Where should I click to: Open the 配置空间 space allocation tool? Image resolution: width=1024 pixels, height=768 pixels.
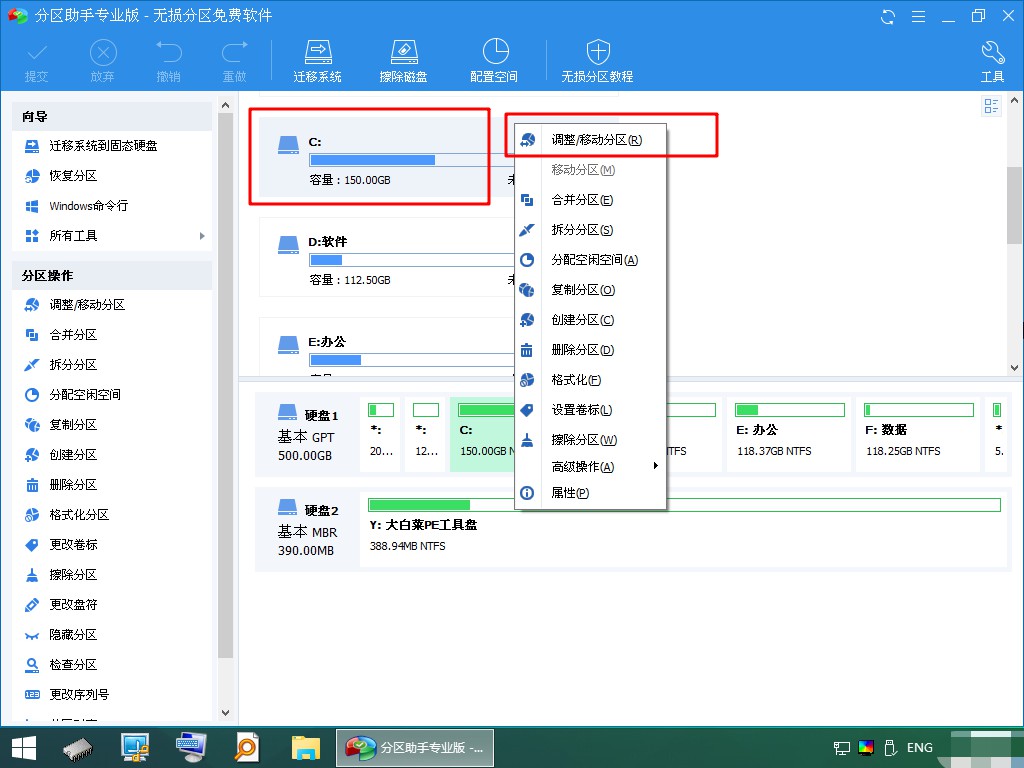[494, 57]
